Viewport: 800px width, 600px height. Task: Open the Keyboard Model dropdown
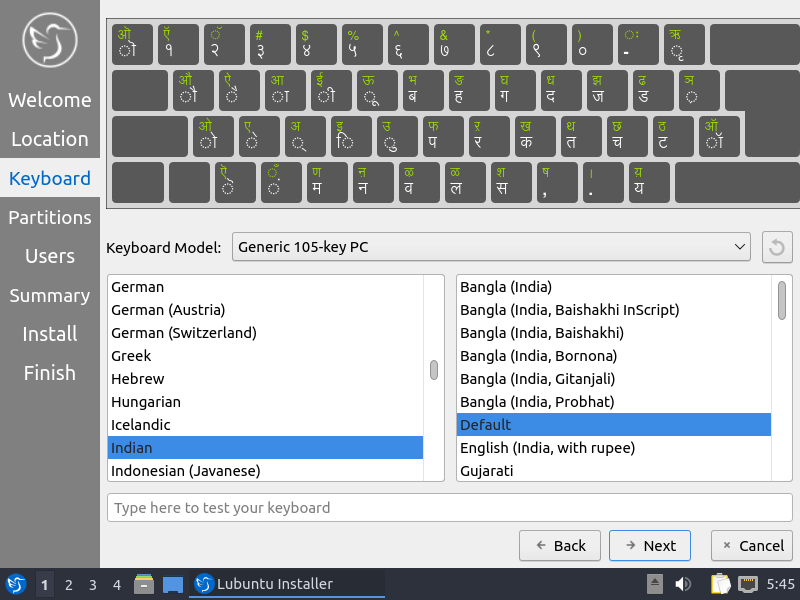pos(492,247)
